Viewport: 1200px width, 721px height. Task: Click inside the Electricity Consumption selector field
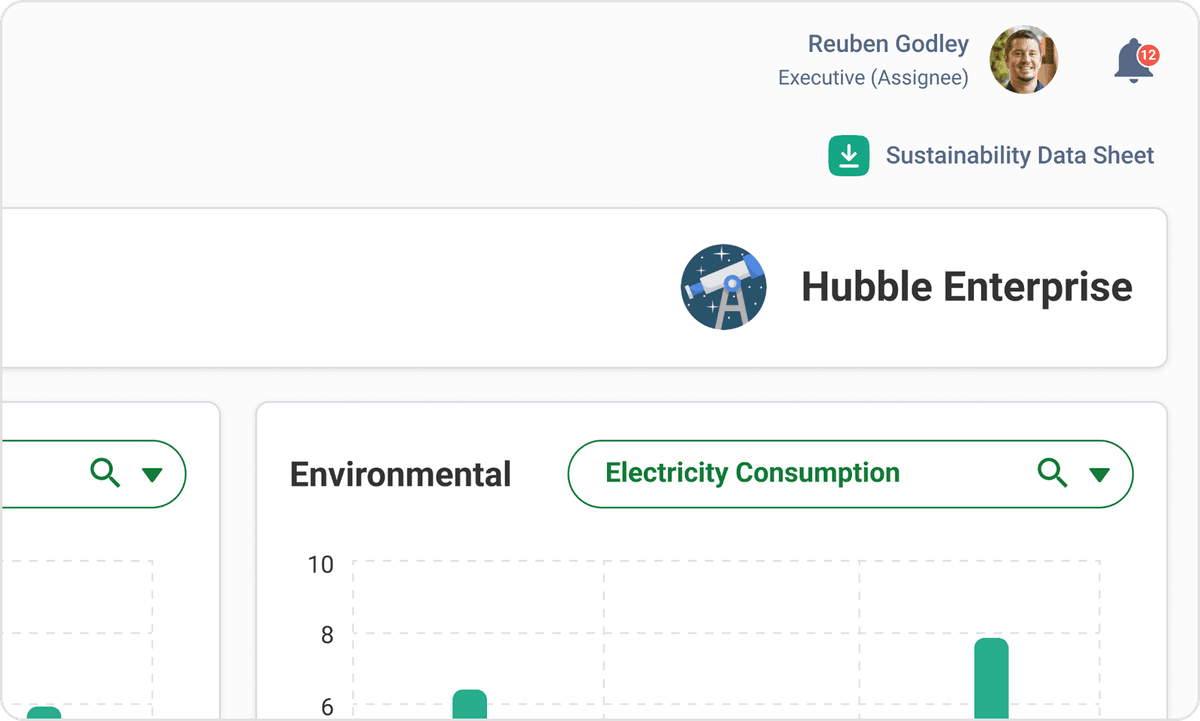850,474
